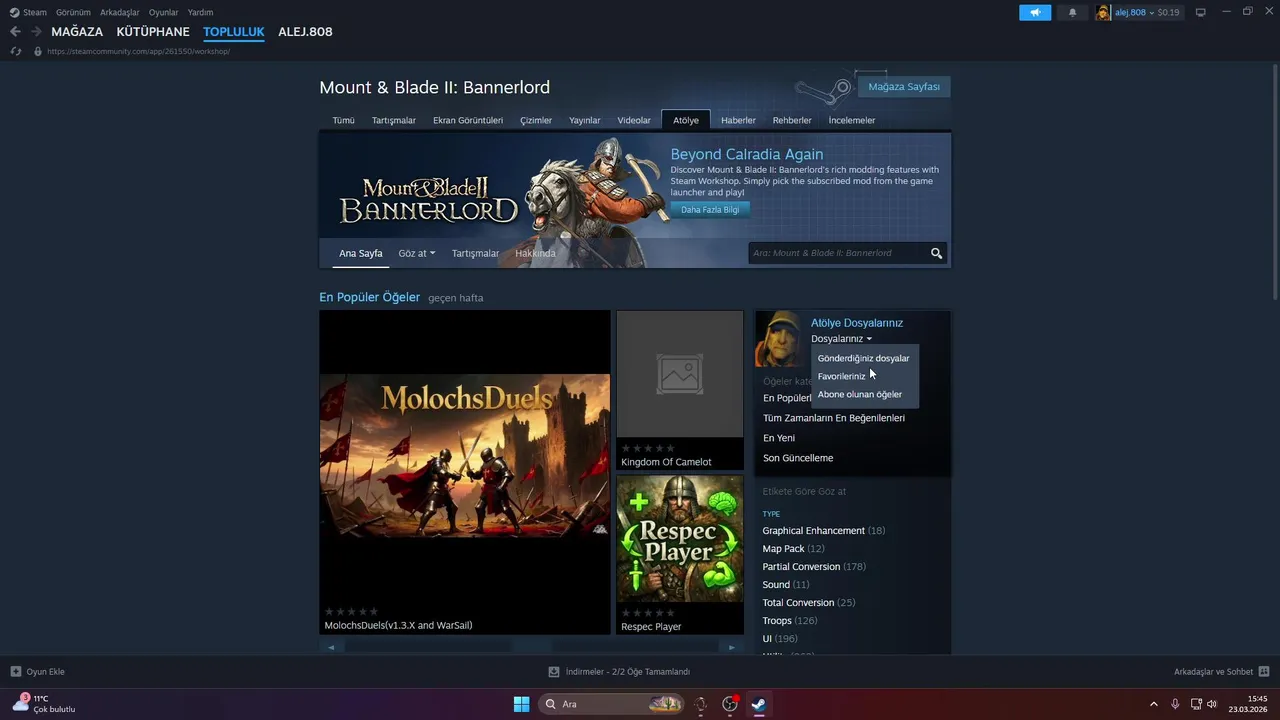Viewport: 1280px width, 720px height.
Task: Go back with the left arrow
Action: coord(15,32)
